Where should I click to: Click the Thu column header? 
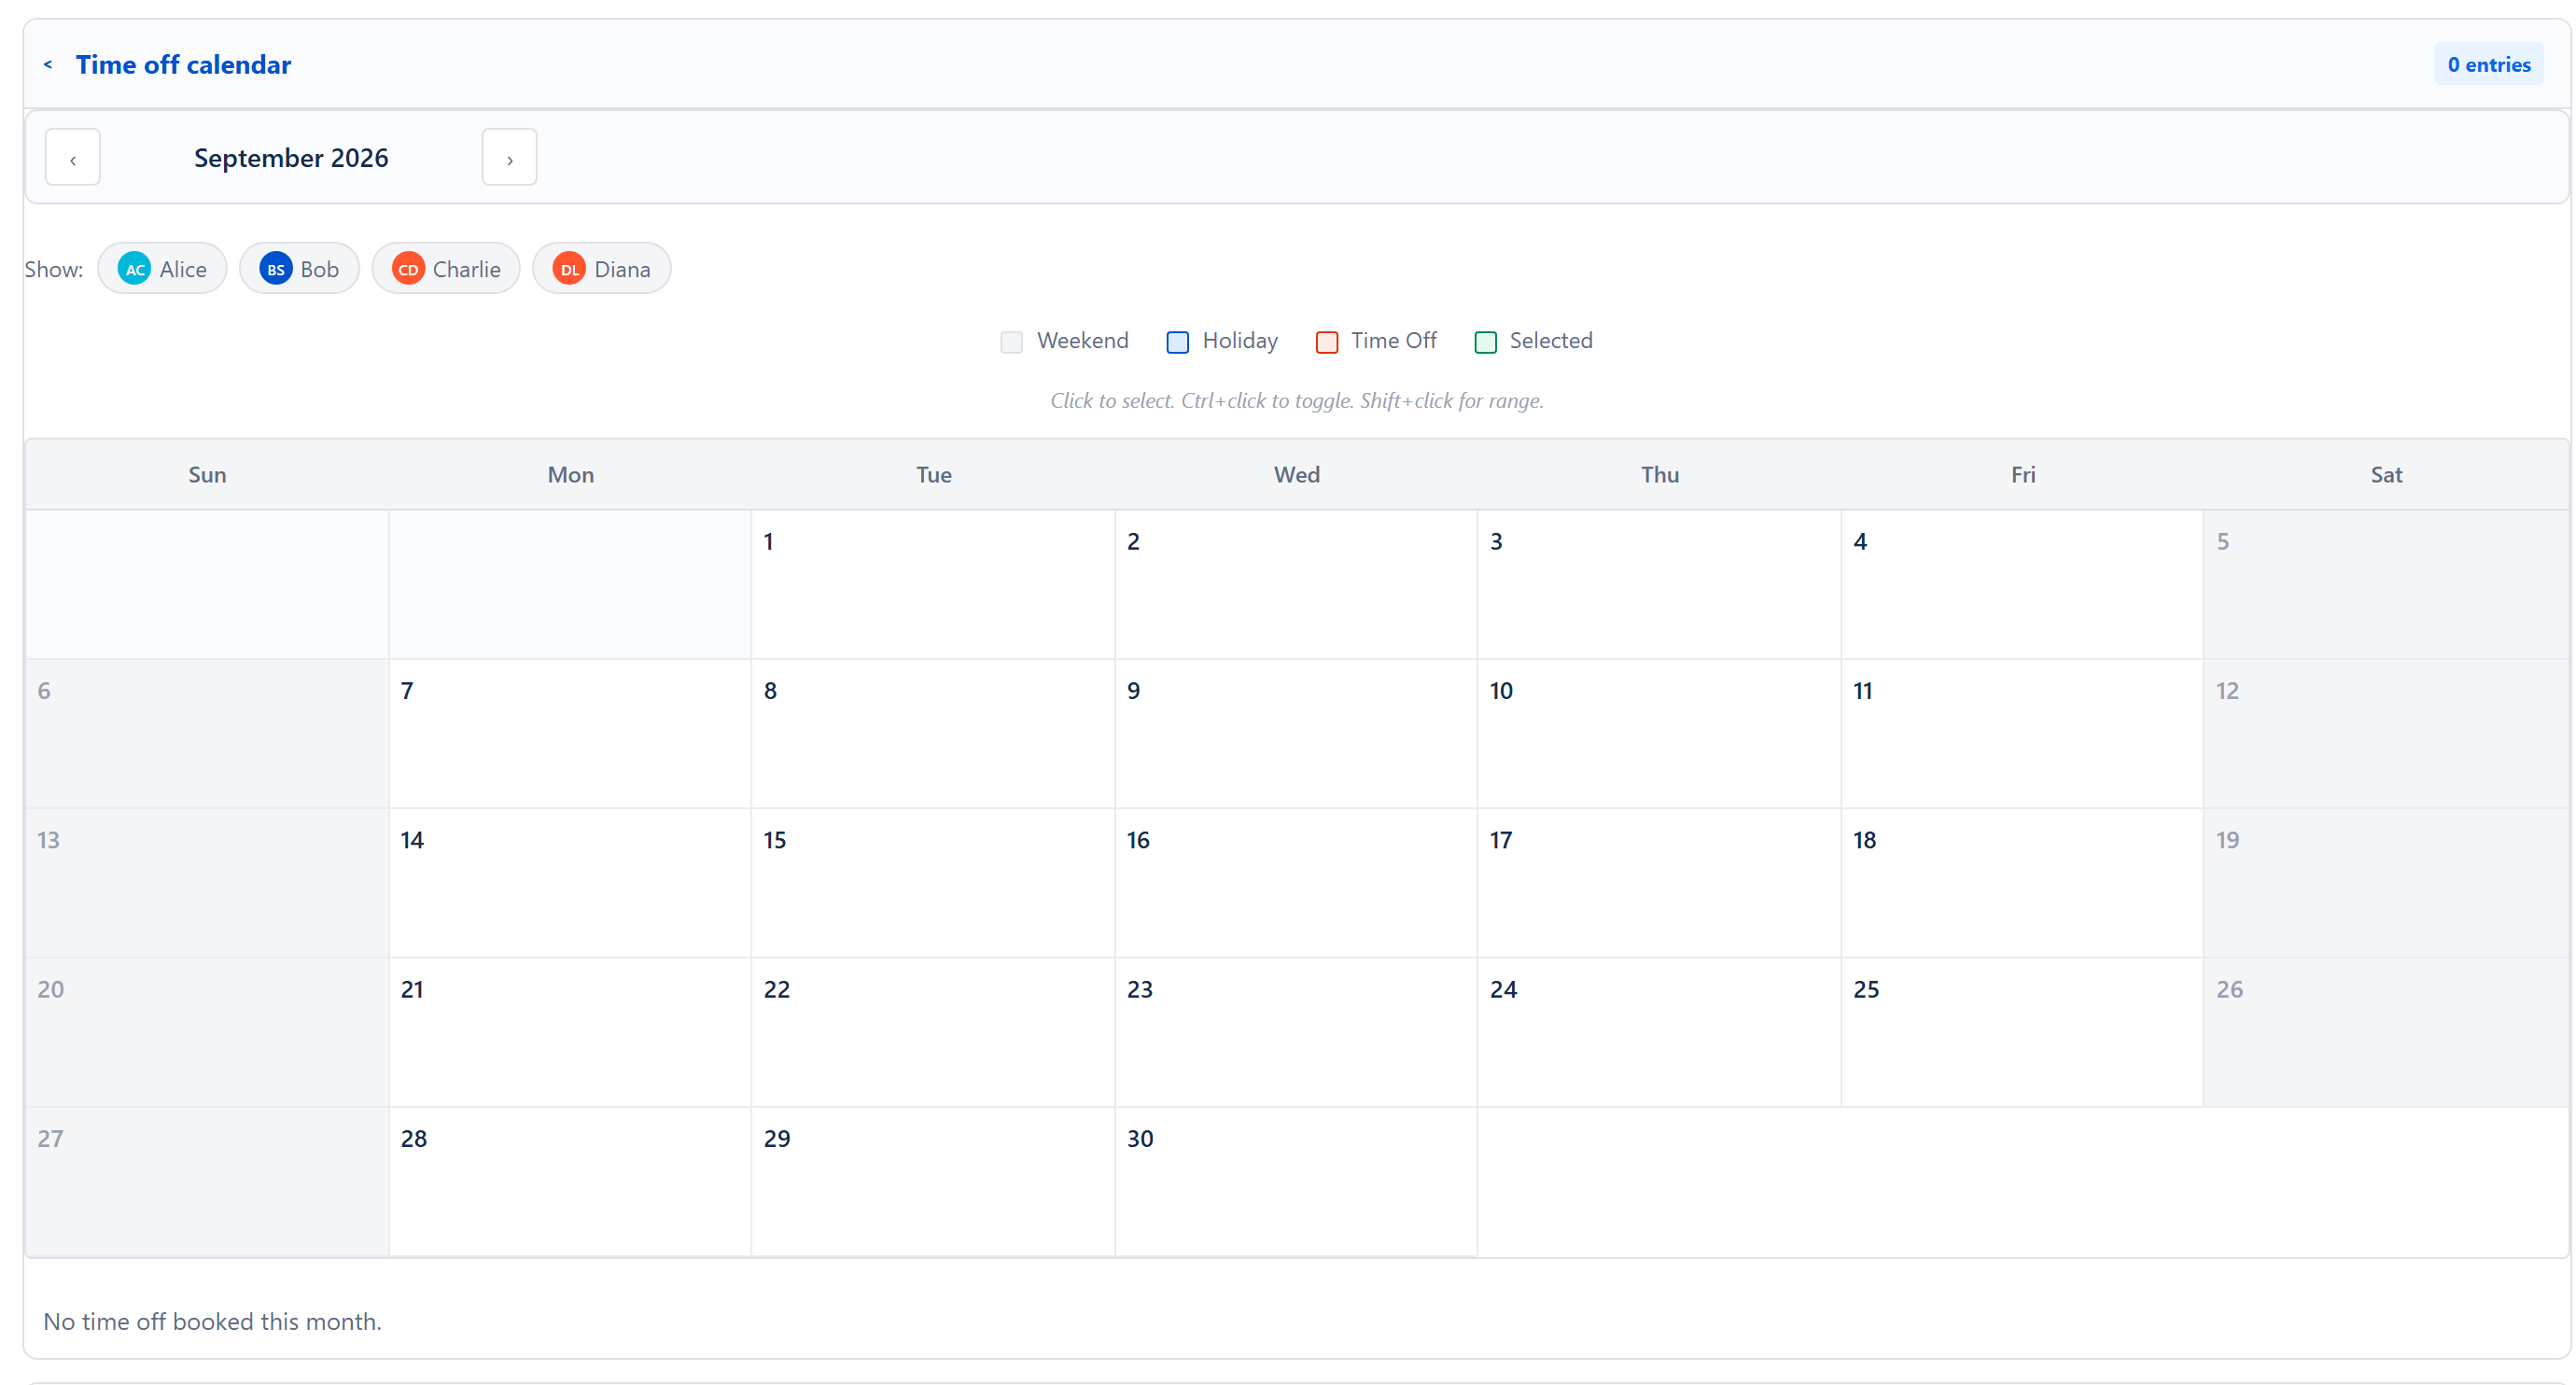[x=1659, y=475]
